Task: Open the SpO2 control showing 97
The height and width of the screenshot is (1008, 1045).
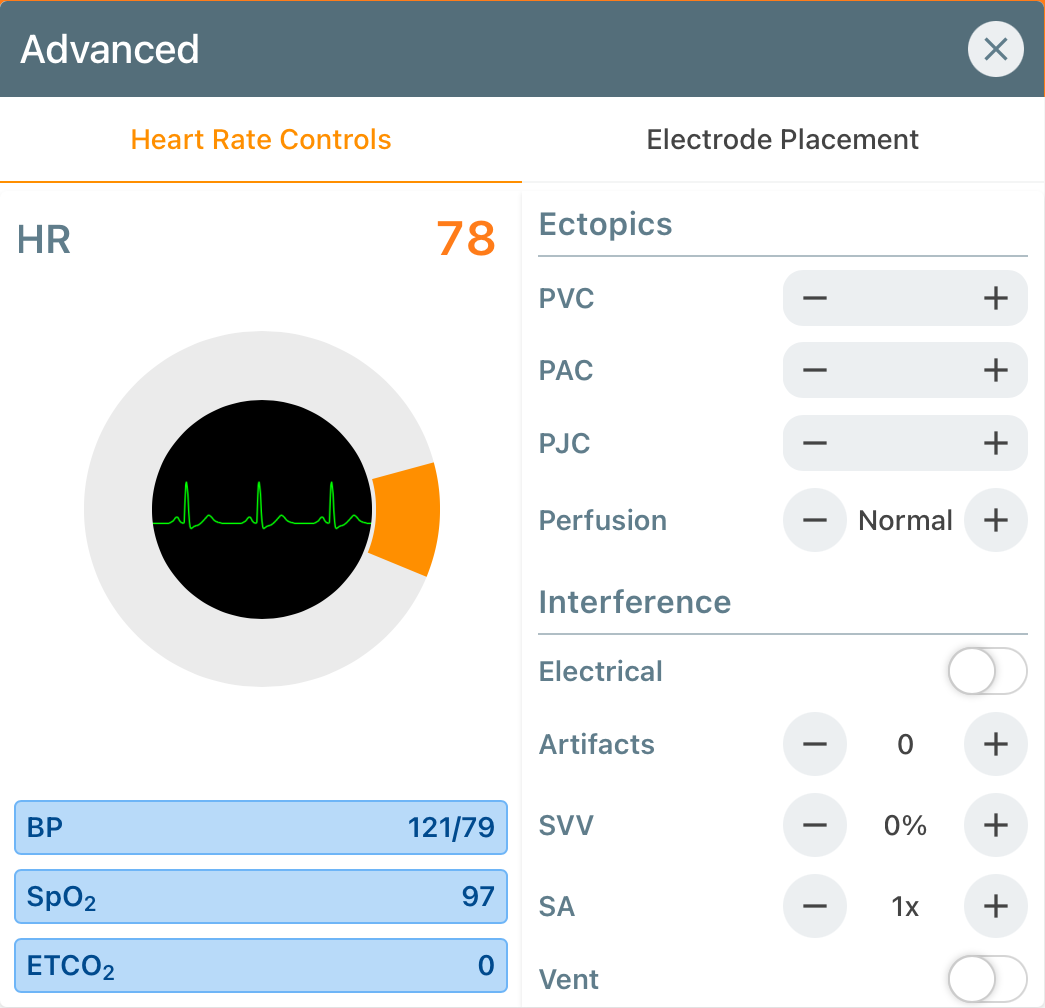Action: (x=260, y=897)
